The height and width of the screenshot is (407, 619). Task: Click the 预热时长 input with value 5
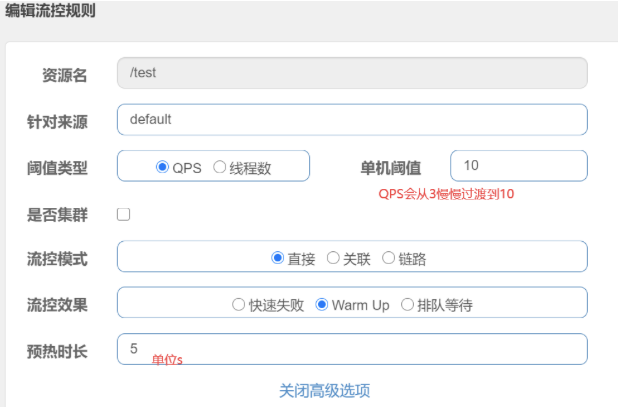click(352, 349)
